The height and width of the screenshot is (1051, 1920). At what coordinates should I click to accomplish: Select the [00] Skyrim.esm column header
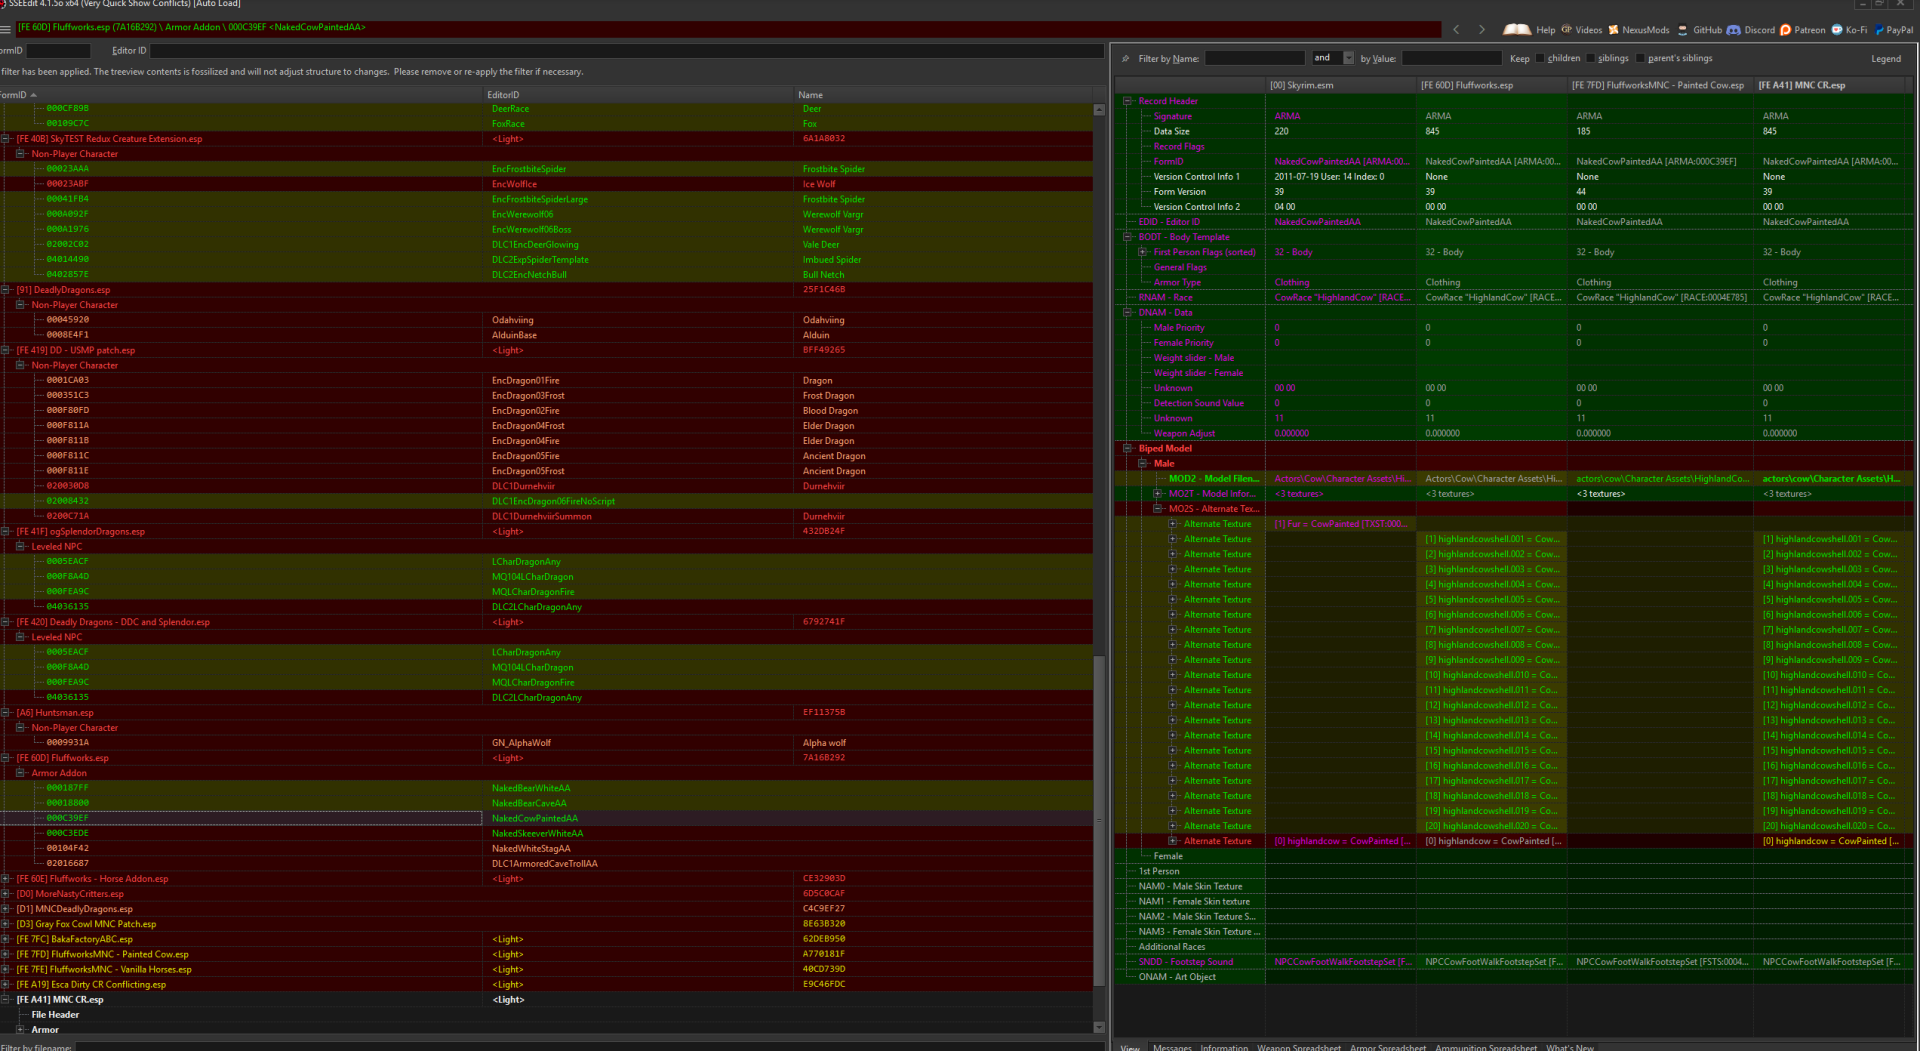pos(1340,85)
